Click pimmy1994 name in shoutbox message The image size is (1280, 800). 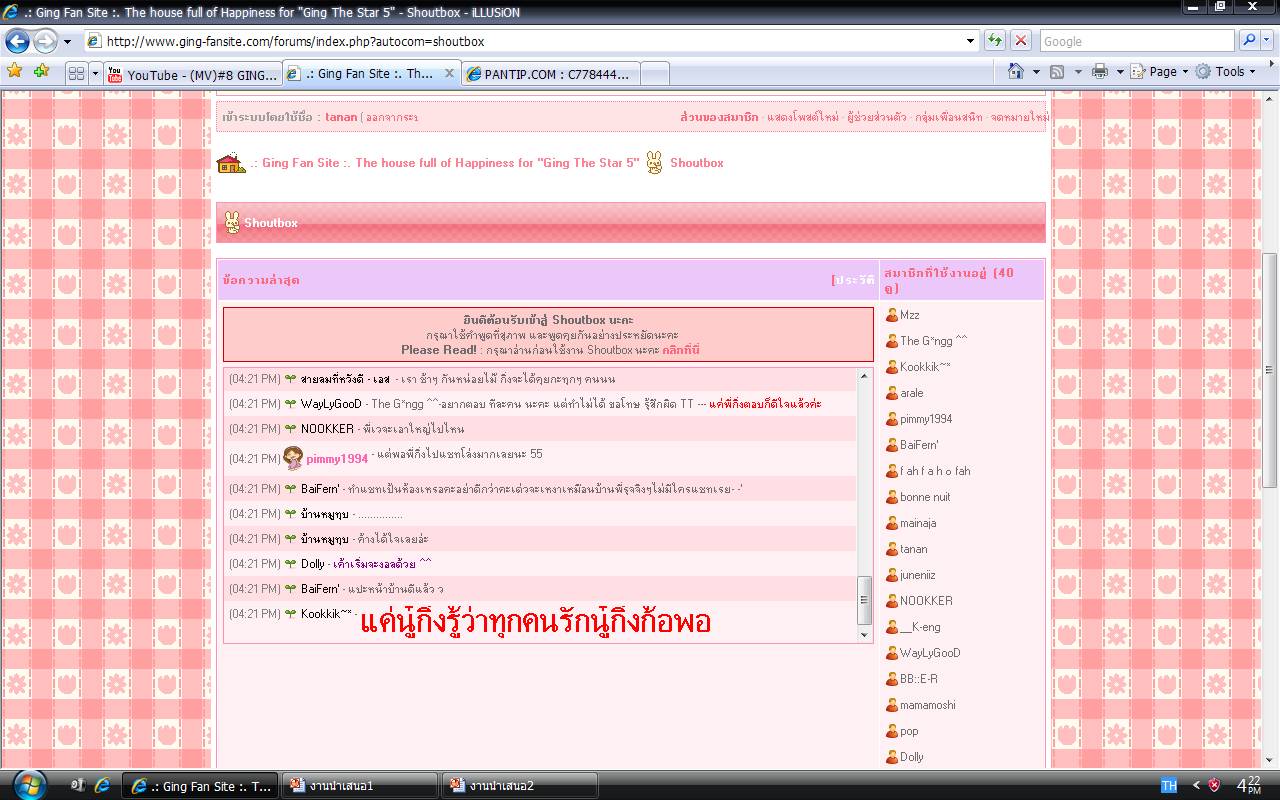pos(337,458)
